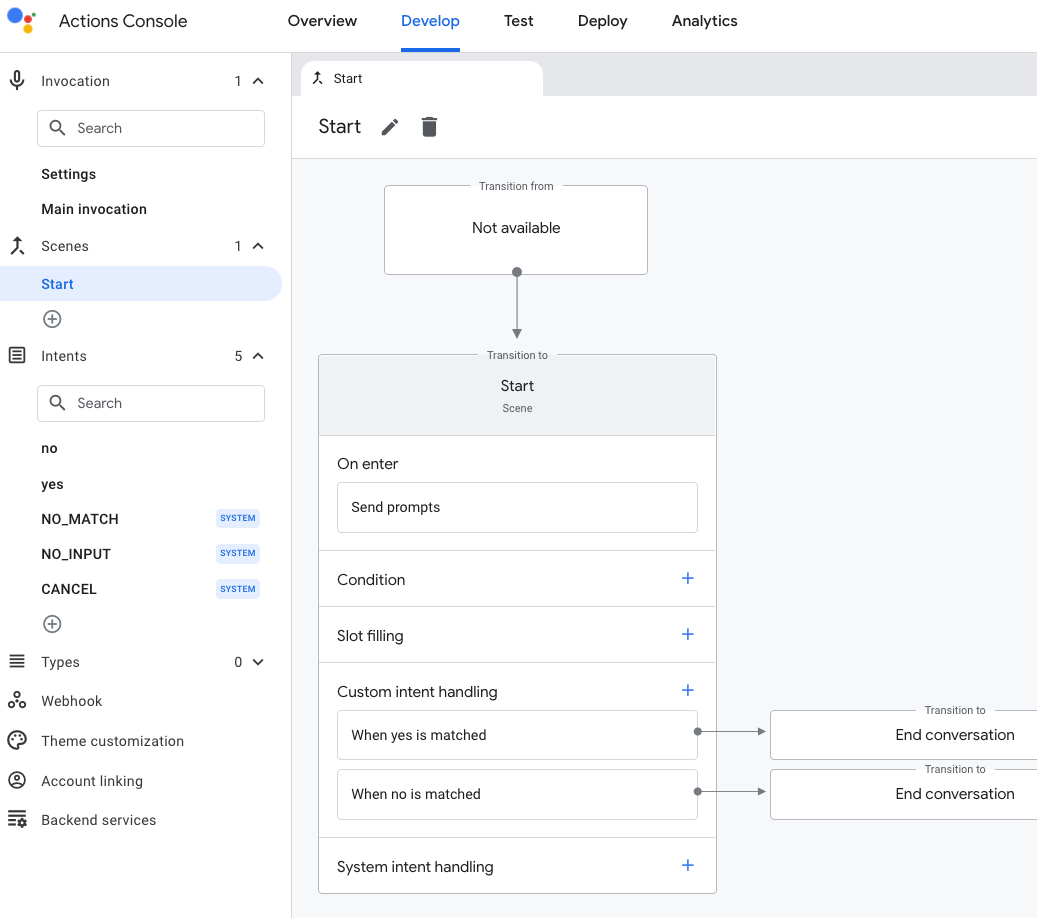Collapse the Intents section chevron
Screen dimensions: 1037x918
pyautogui.click(x=258, y=356)
